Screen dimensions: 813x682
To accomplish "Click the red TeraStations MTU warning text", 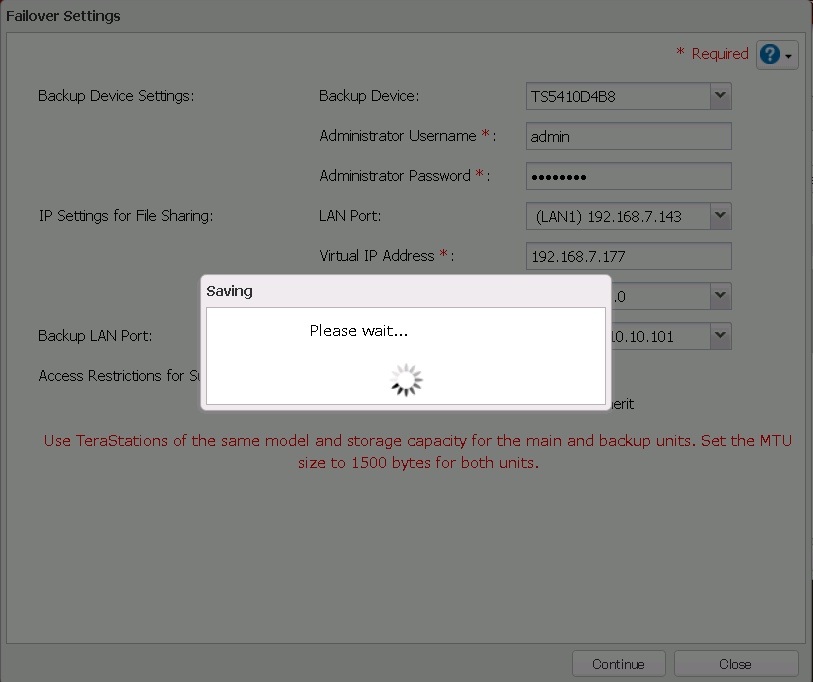I will click(418, 452).
